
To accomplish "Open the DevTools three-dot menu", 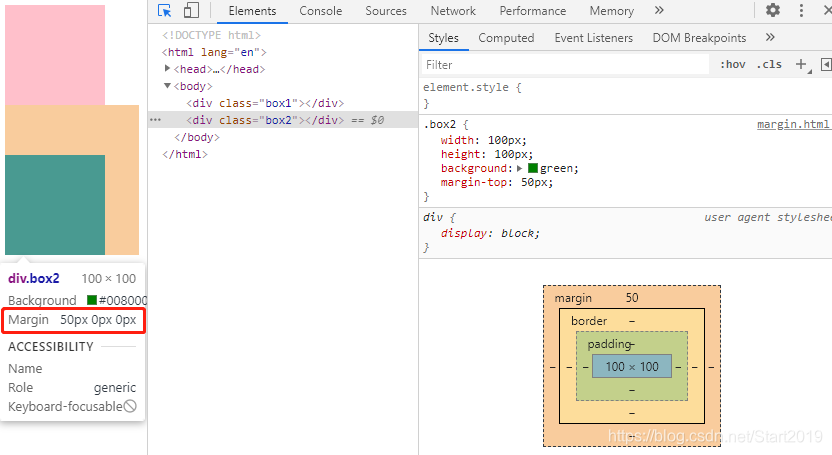I will [801, 11].
